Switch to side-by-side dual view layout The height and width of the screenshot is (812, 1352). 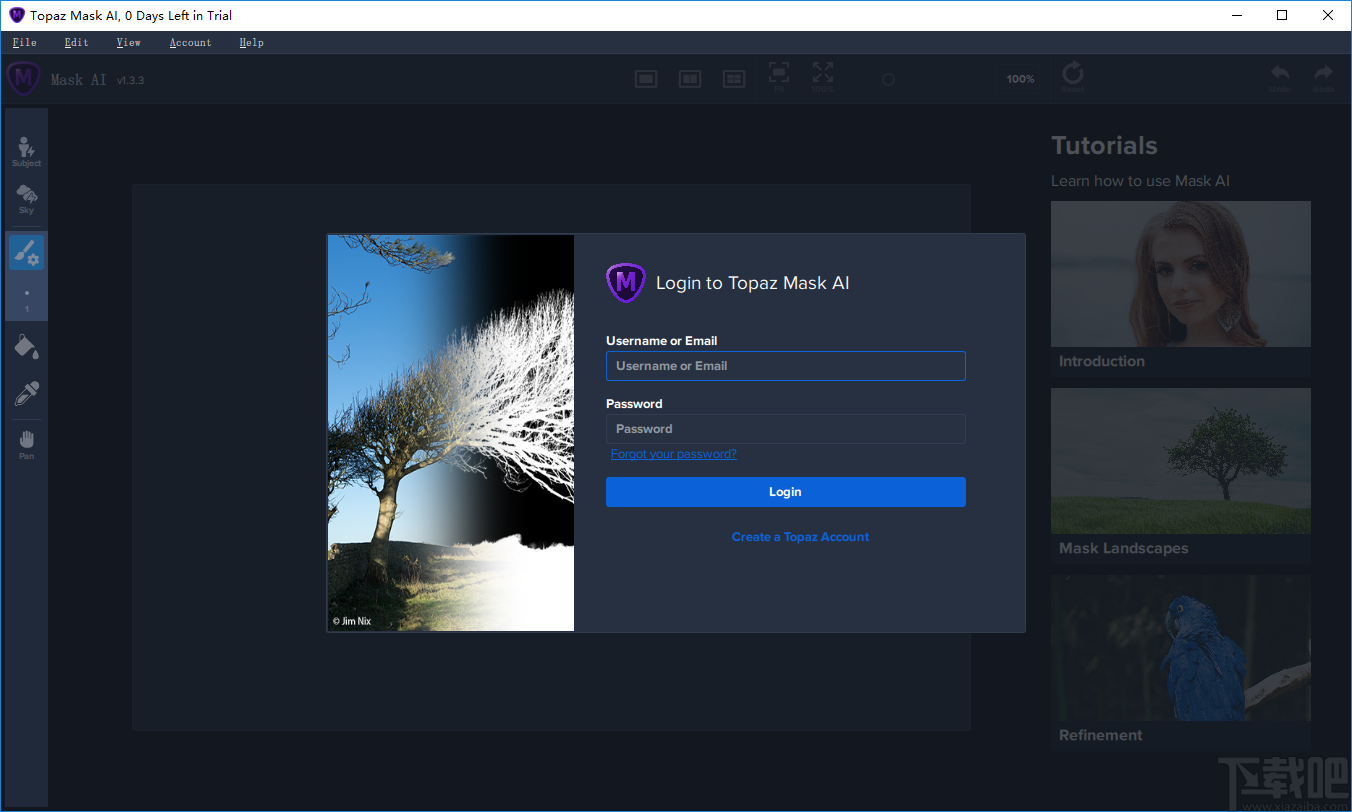coord(690,79)
